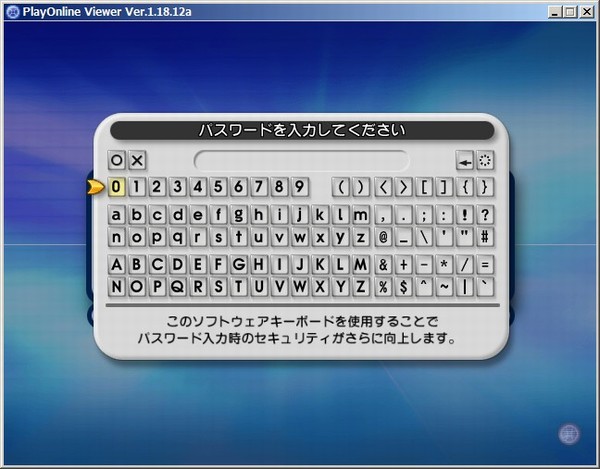
Task: Select the dollar sign key
Action: 404,287
